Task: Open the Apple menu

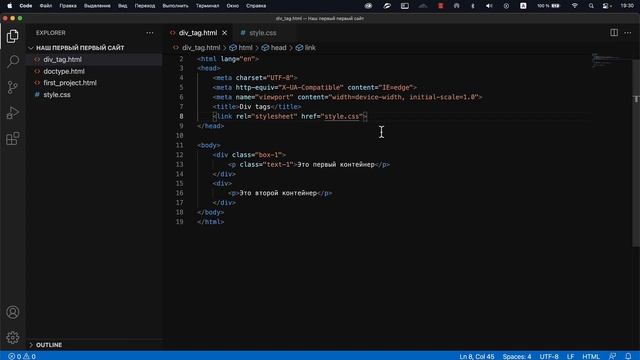Action: point(9,6)
